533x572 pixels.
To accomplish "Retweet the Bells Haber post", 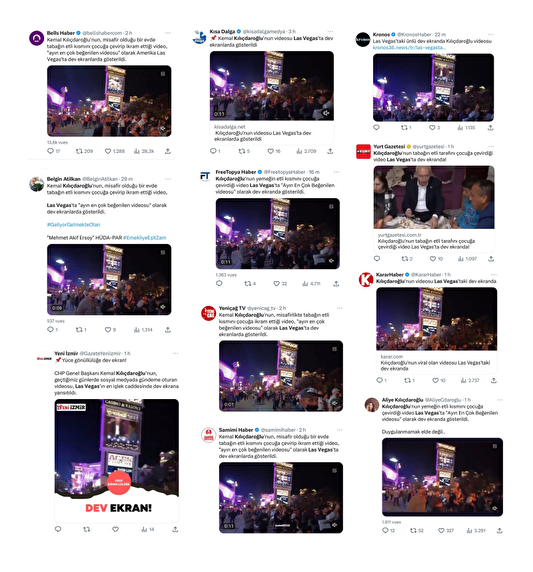I will [79, 151].
